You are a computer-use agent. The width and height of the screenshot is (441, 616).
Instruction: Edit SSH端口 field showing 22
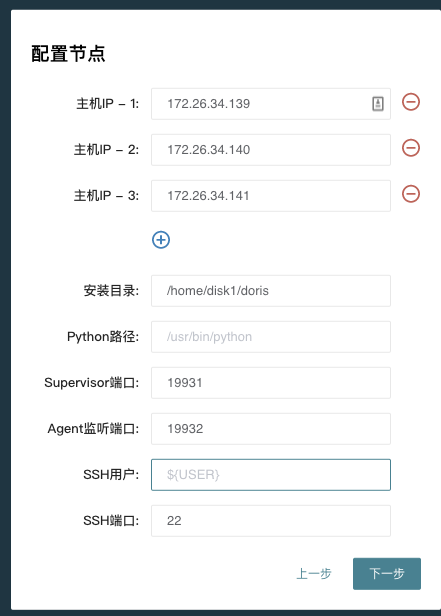(271, 521)
